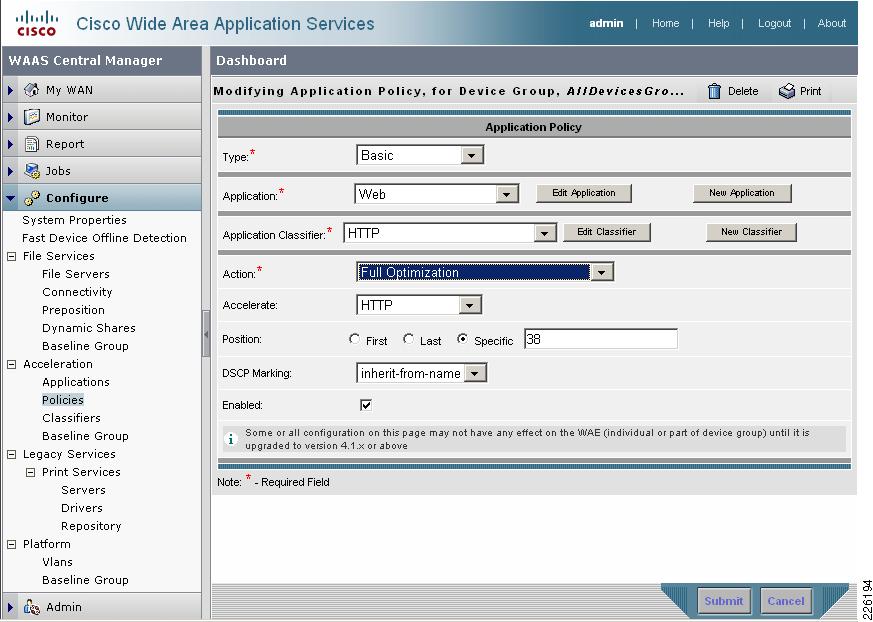
Task: Click the Dashboard title bar text
Action: (251, 60)
